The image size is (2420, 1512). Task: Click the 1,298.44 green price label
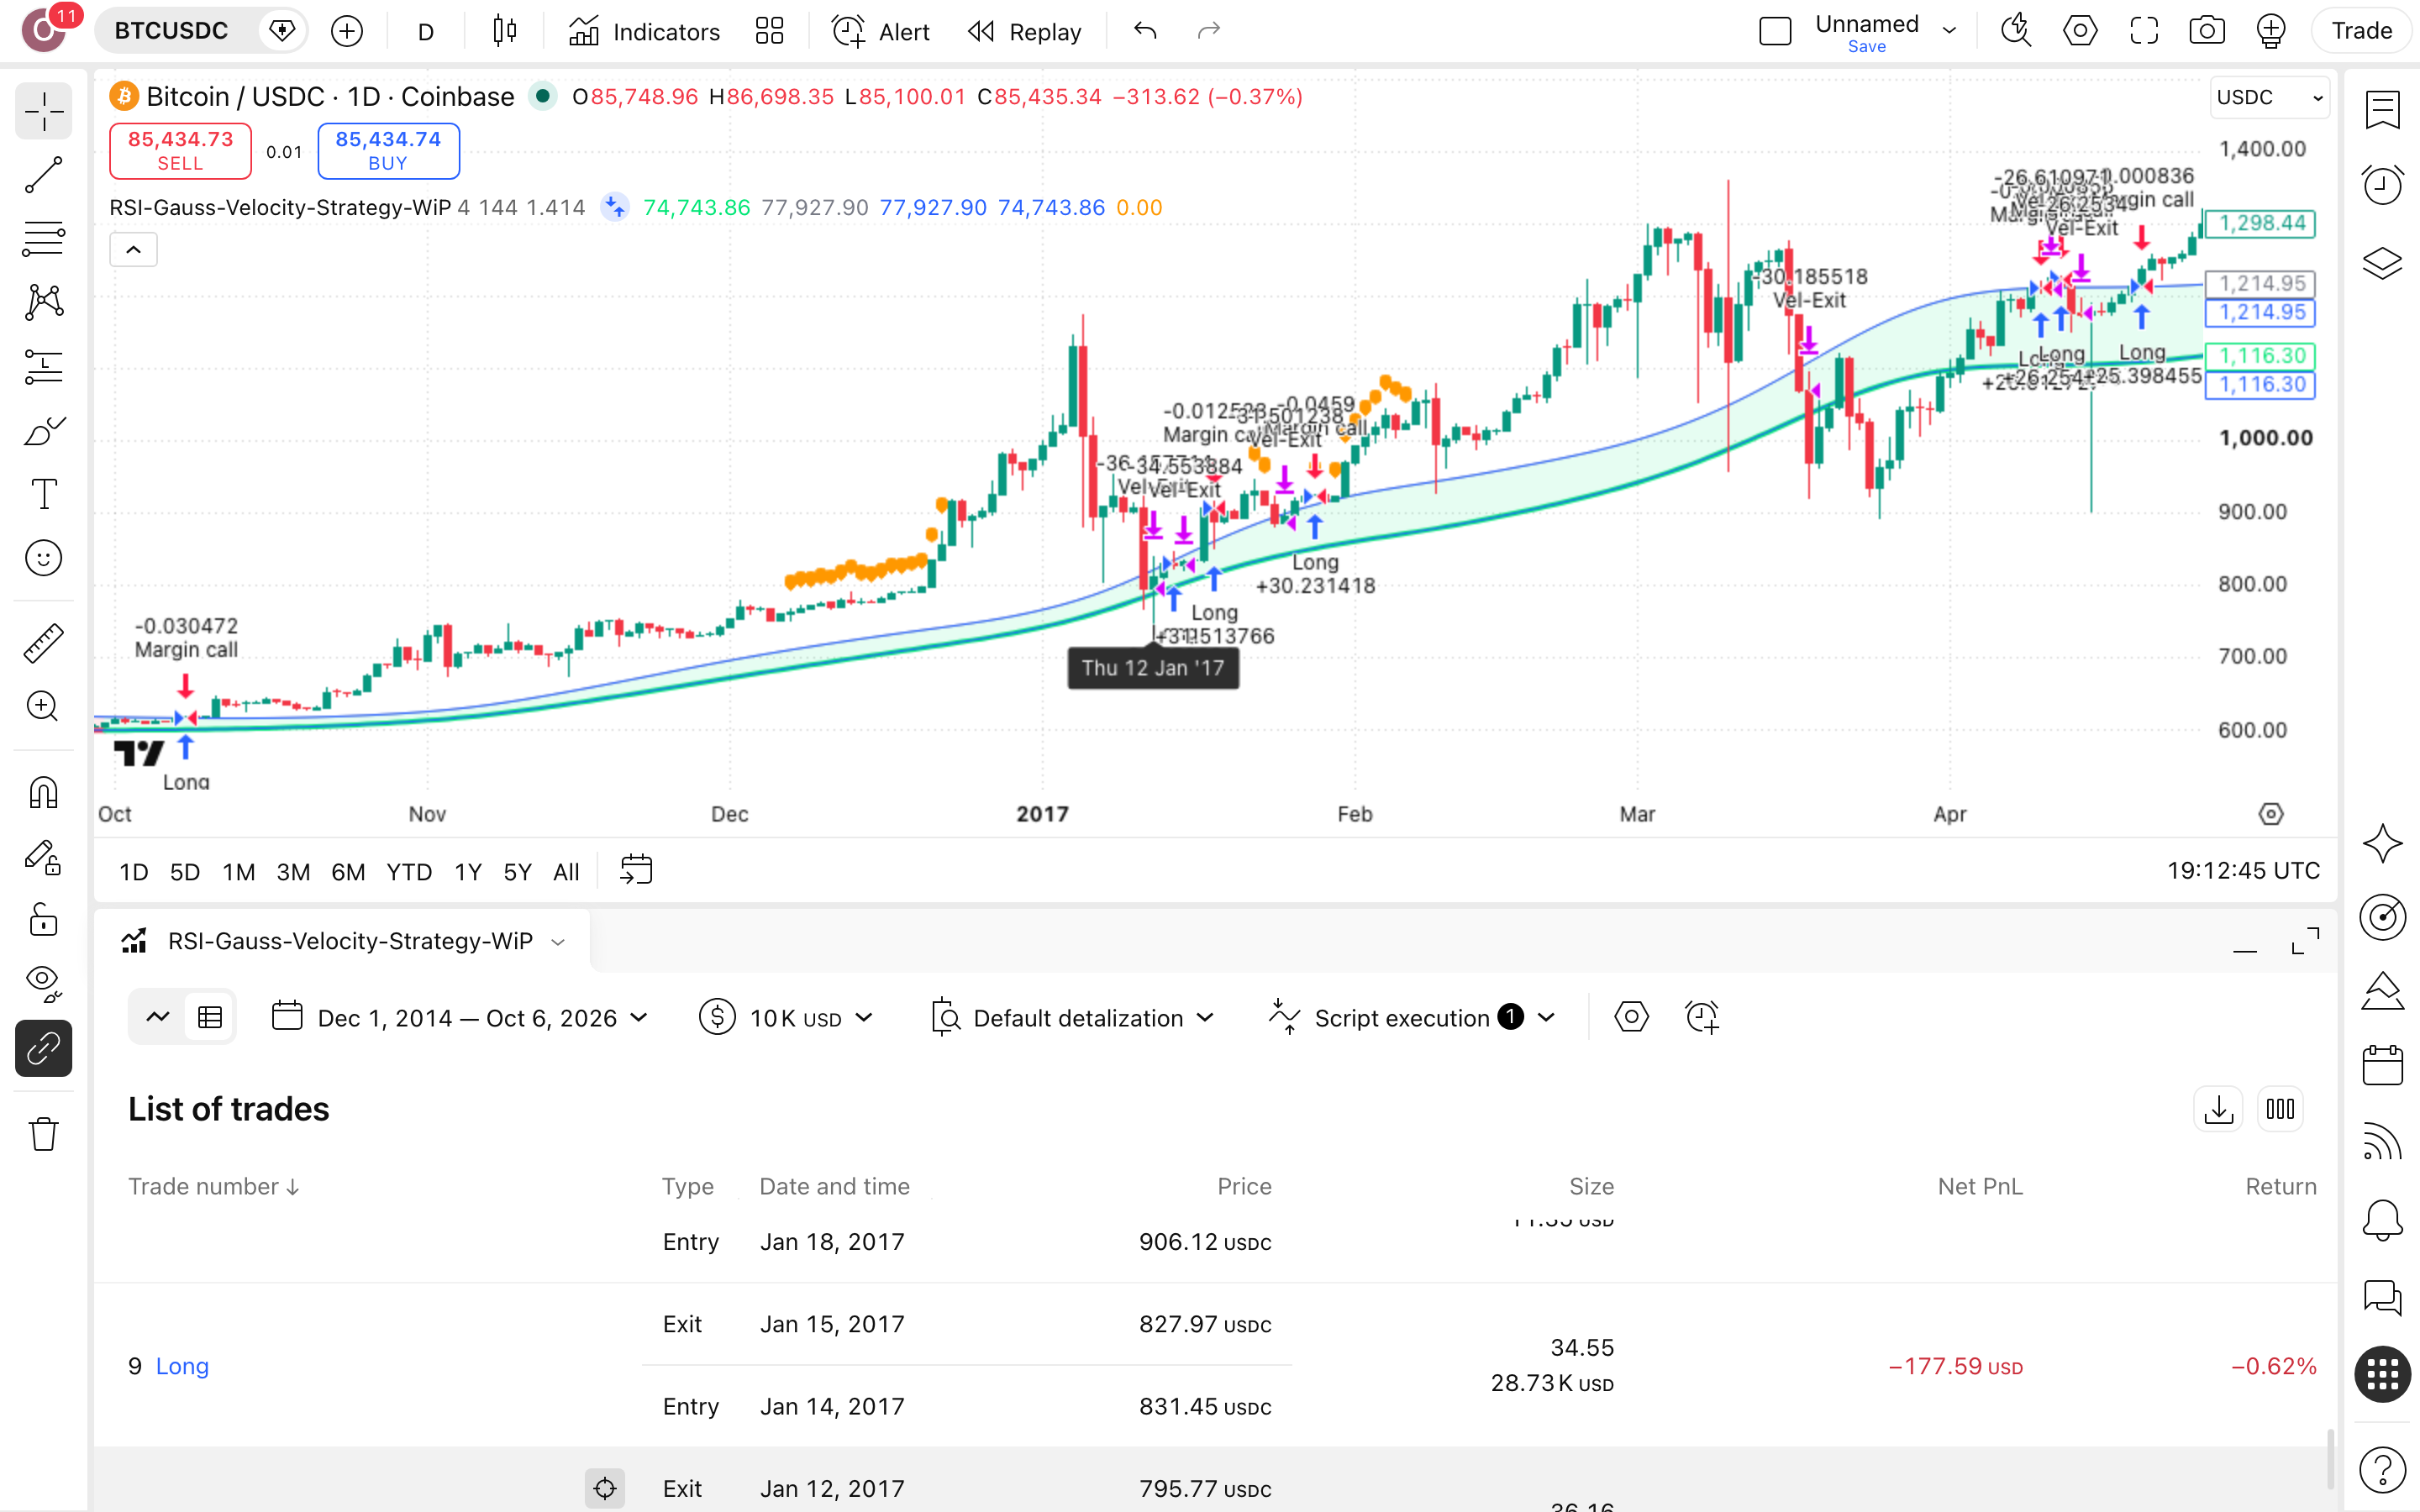pyautogui.click(x=2260, y=223)
